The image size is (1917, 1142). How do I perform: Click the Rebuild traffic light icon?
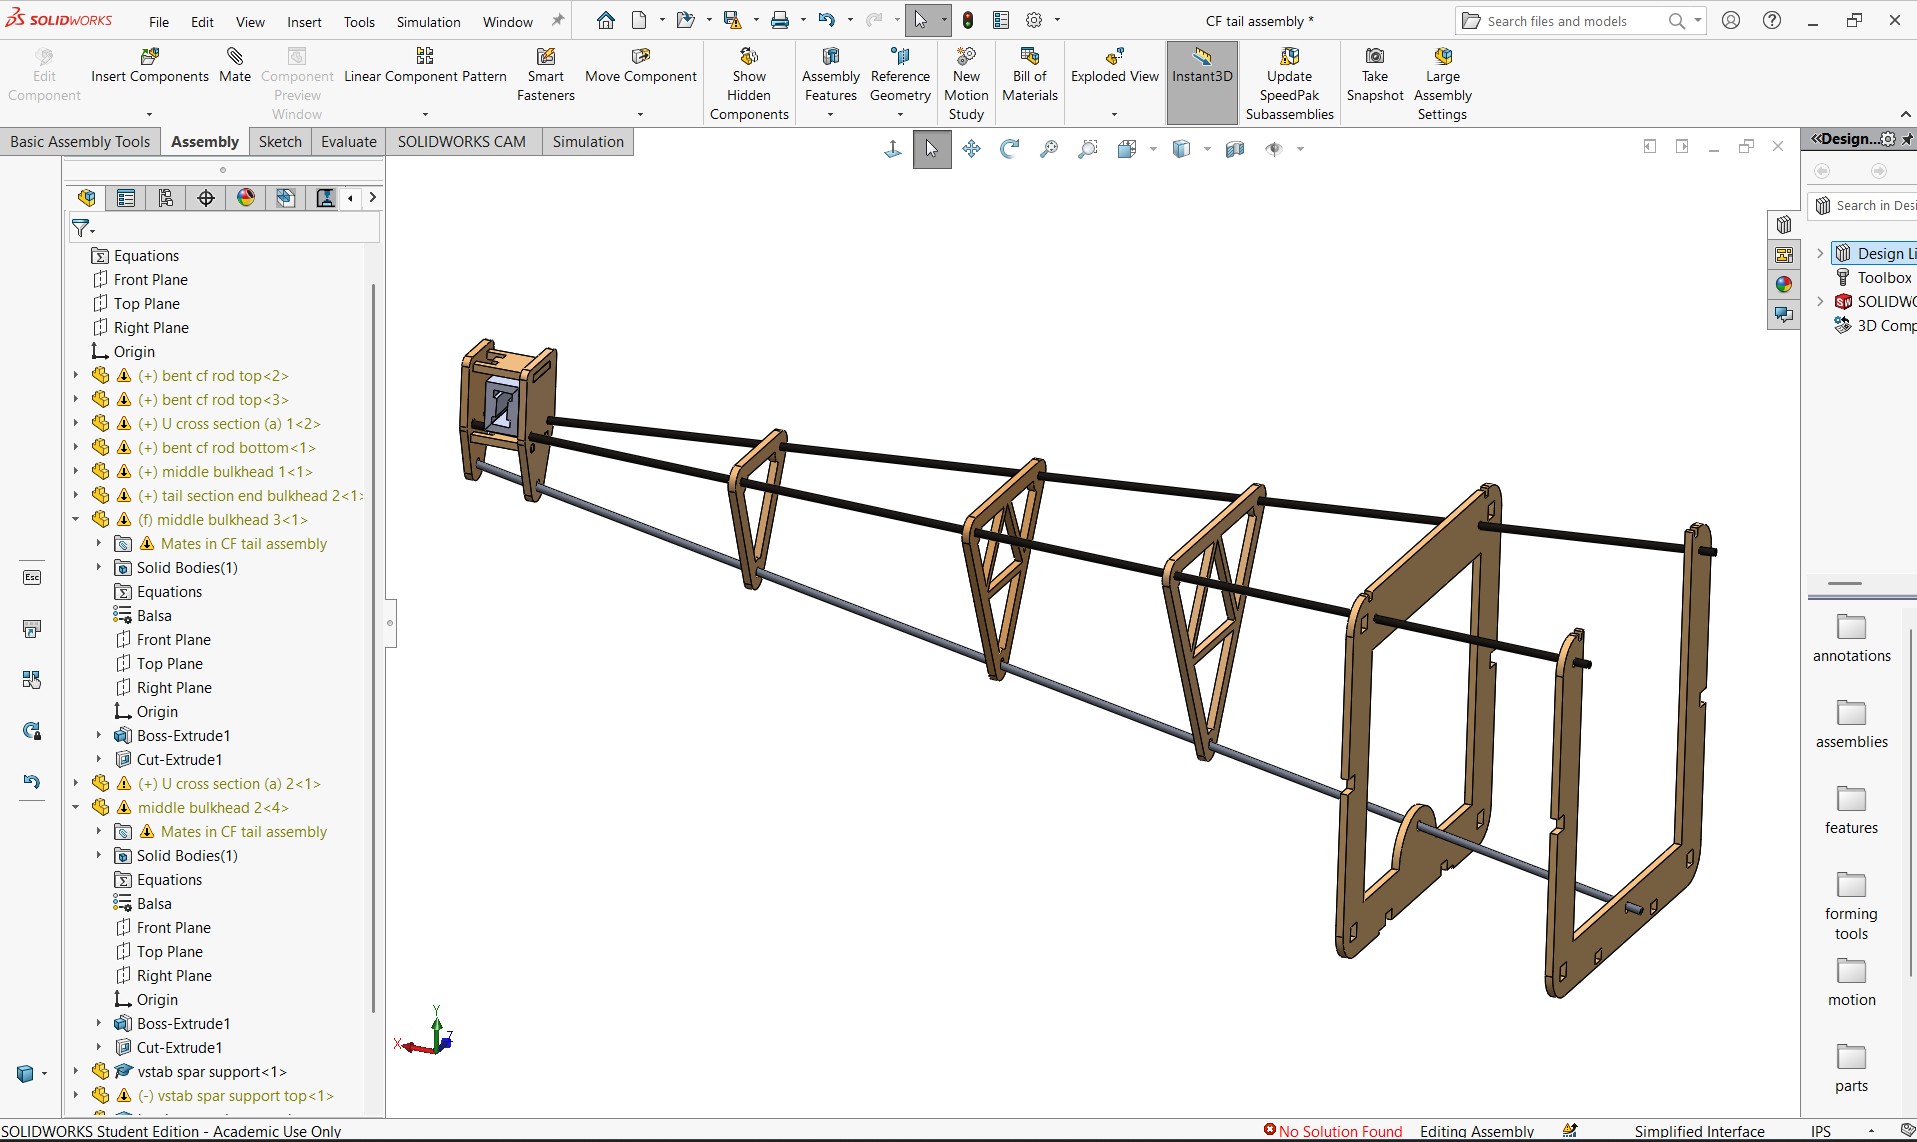[x=967, y=20]
